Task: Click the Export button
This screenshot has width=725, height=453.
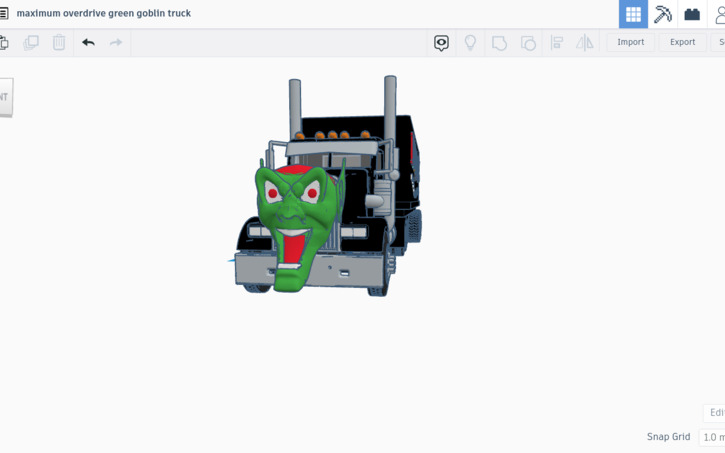Action: 682,42
